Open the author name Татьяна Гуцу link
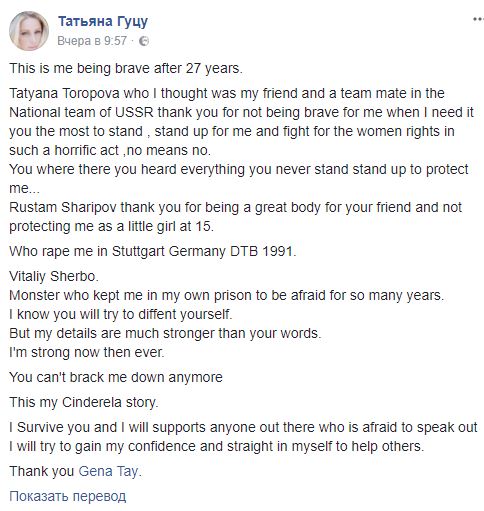The height and width of the screenshot is (511, 484). 103,21
